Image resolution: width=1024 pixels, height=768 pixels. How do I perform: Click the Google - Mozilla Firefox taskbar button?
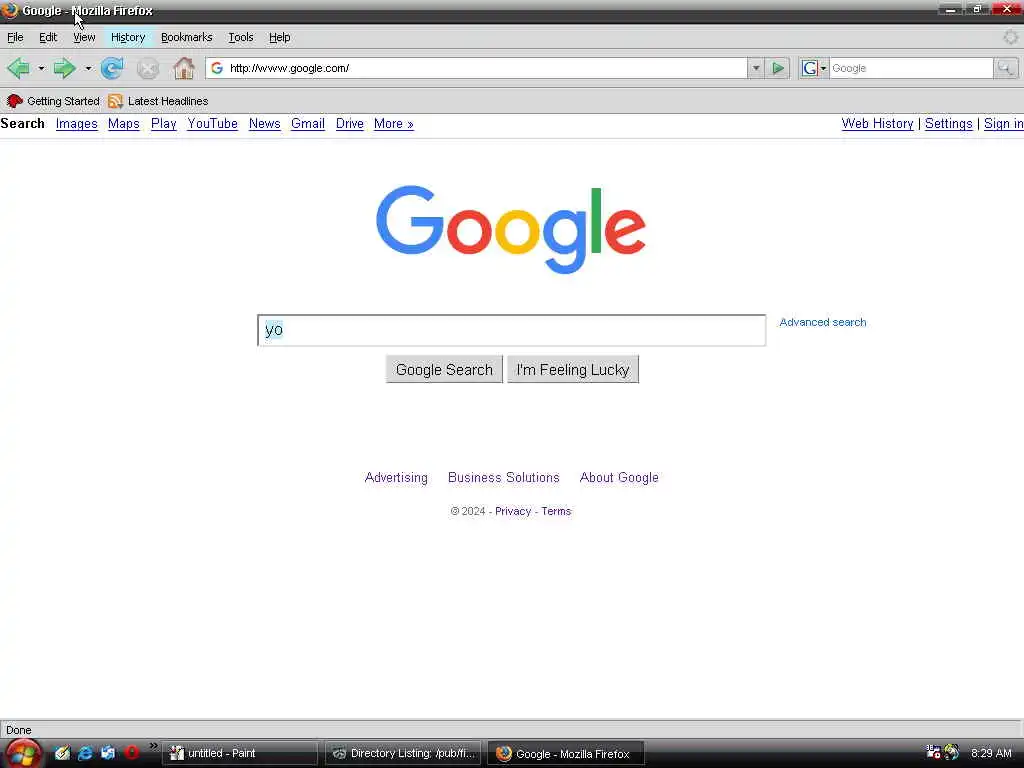[x=566, y=753]
